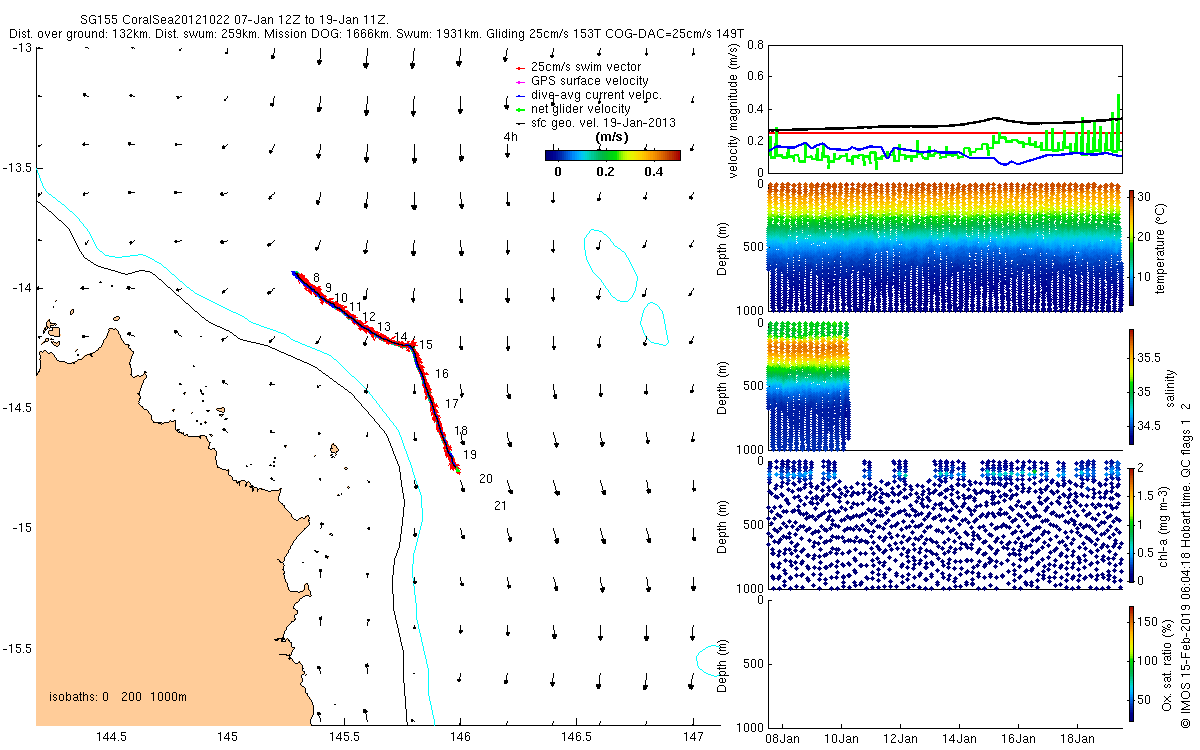Click the green net glider velocity legend marker
This screenshot has height=750, width=1200.
[519, 109]
